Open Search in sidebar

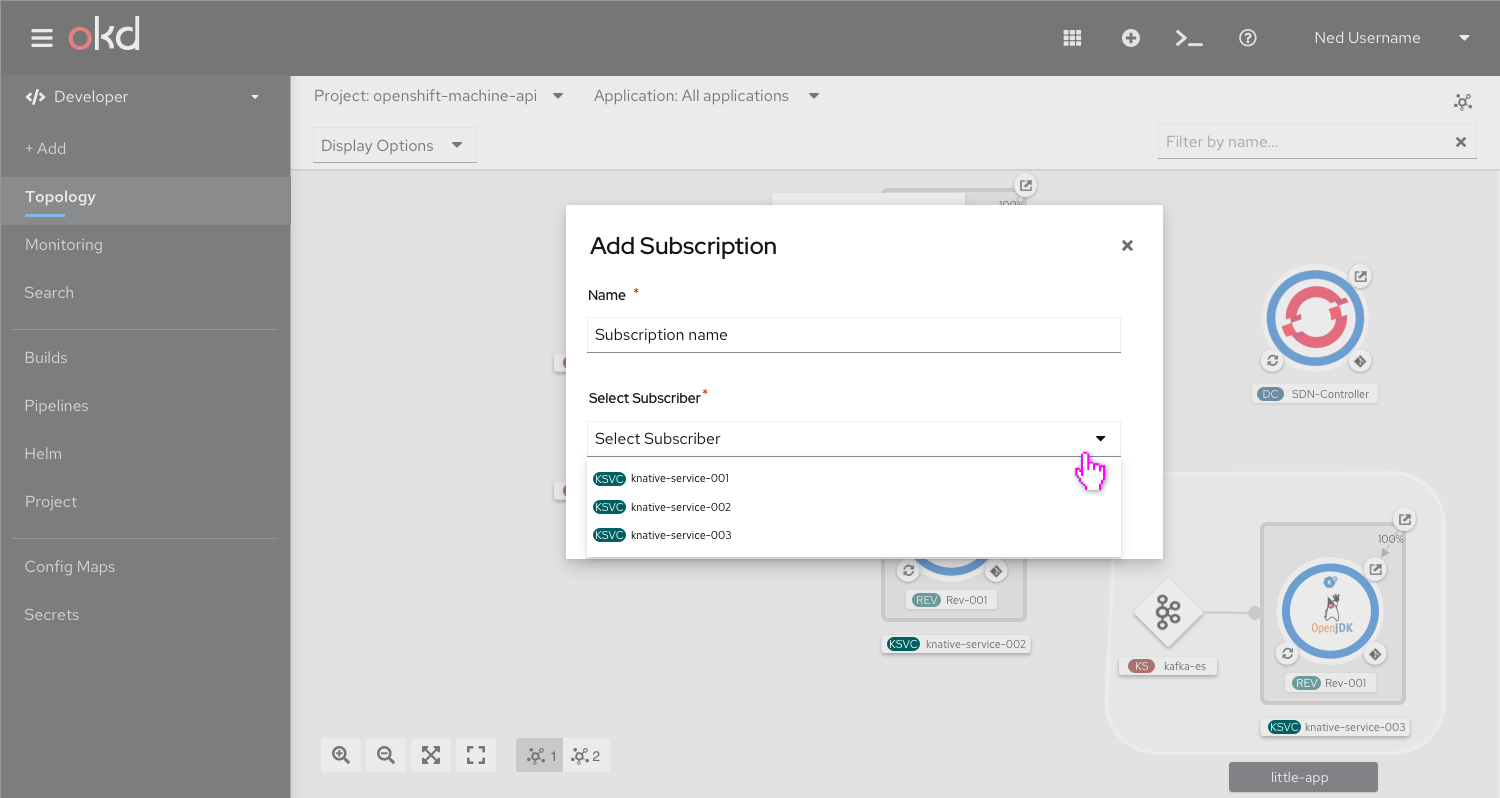pos(49,292)
